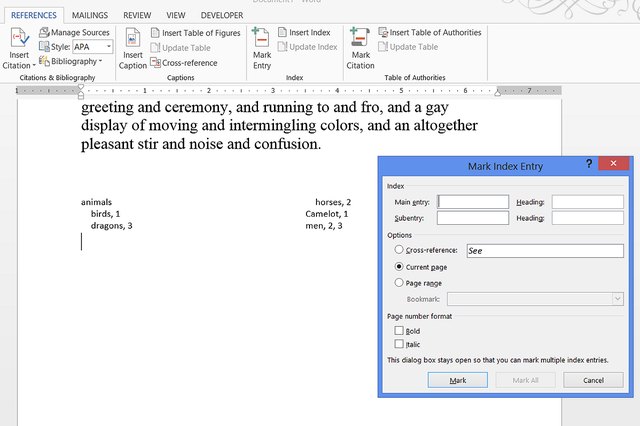Click the 'men, 2, 3' index entry
Image resolution: width=640 pixels, height=426 pixels.
click(324, 226)
